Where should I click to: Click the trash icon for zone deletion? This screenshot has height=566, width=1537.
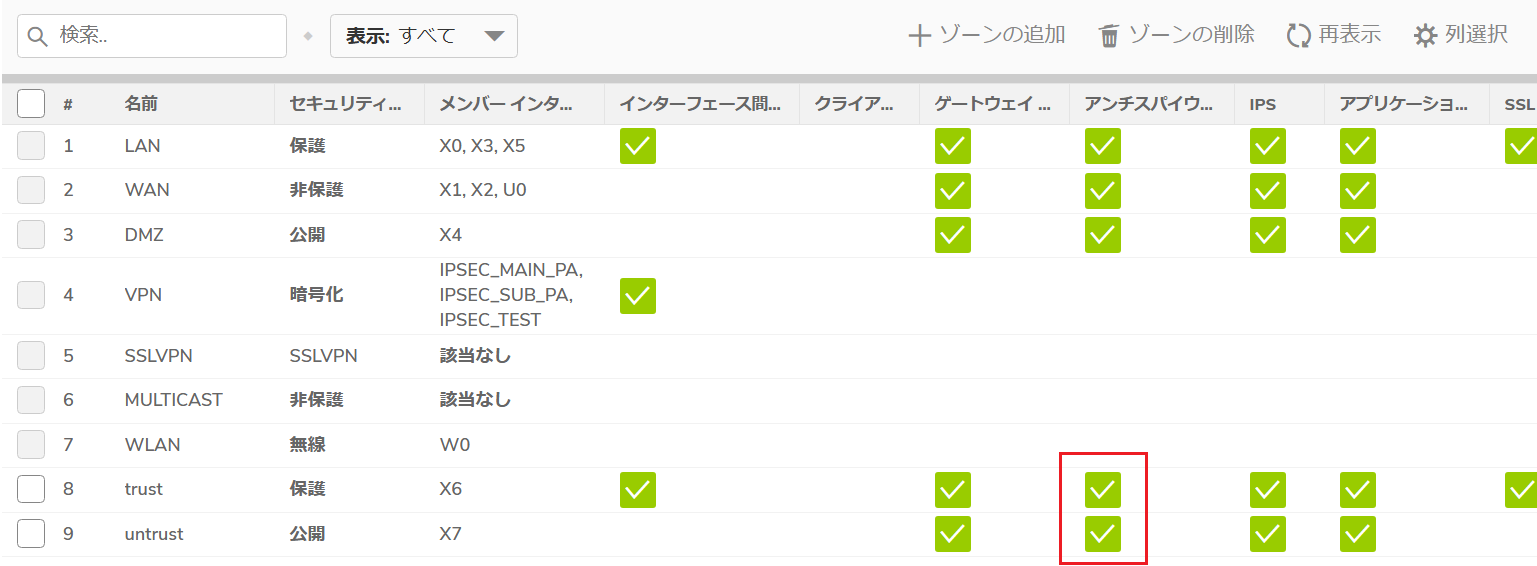pyautogui.click(x=1109, y=36)
